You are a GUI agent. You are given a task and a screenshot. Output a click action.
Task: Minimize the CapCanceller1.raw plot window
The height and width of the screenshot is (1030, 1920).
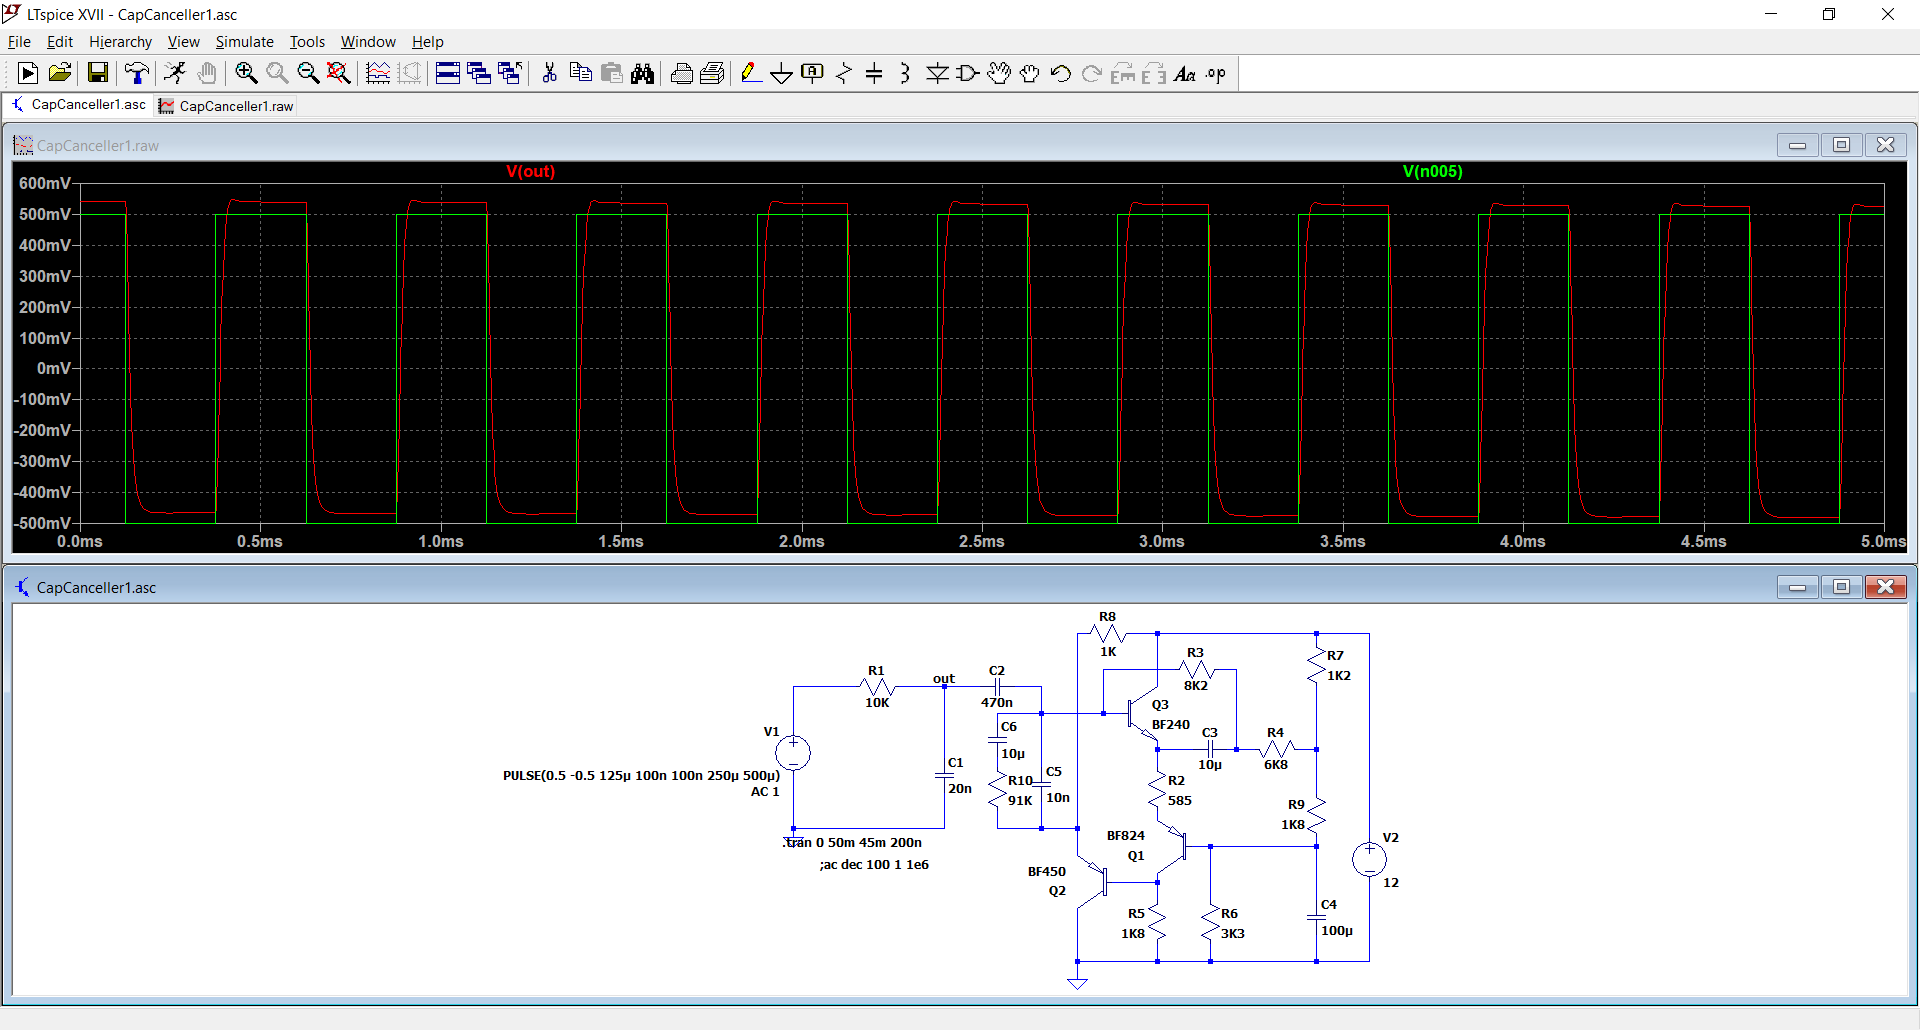click(1797, 145)
